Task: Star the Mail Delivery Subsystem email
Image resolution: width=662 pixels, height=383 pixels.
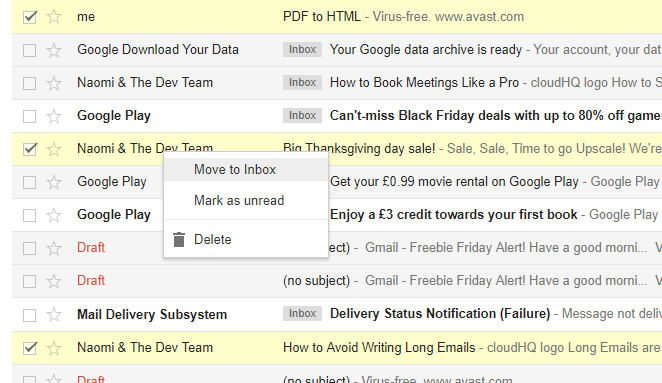Action: pyautogui.click(x=54, y=315)
